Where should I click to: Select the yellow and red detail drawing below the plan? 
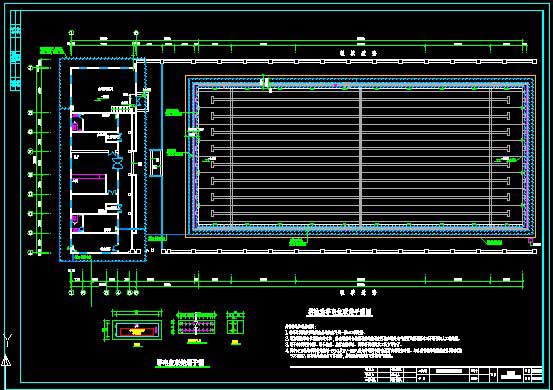tap(137, 331)
